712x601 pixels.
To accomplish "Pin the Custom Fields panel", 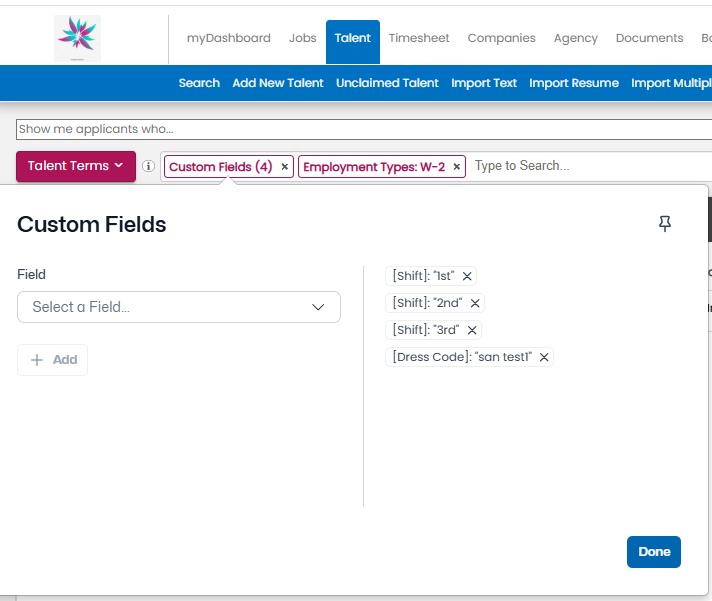I will pos(665,224).
